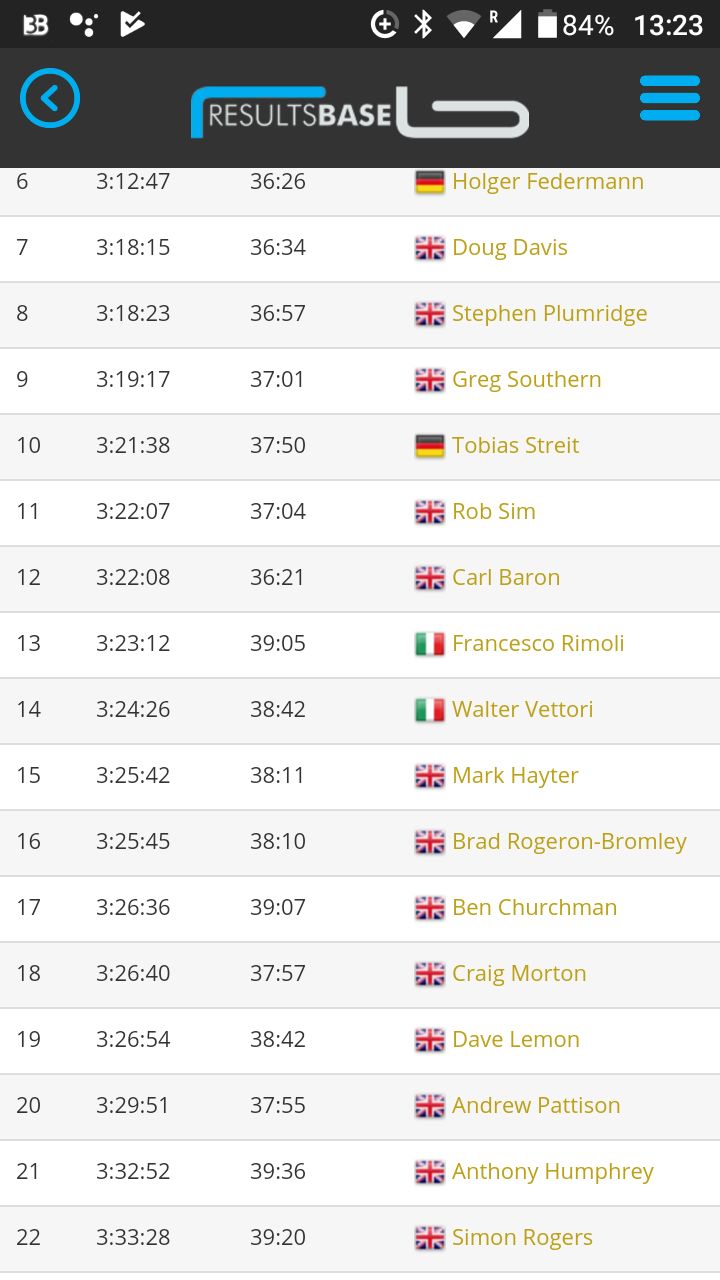The image size is (720, 1280).
Task: Open the hamburger menu
Action: click(670, 98)
